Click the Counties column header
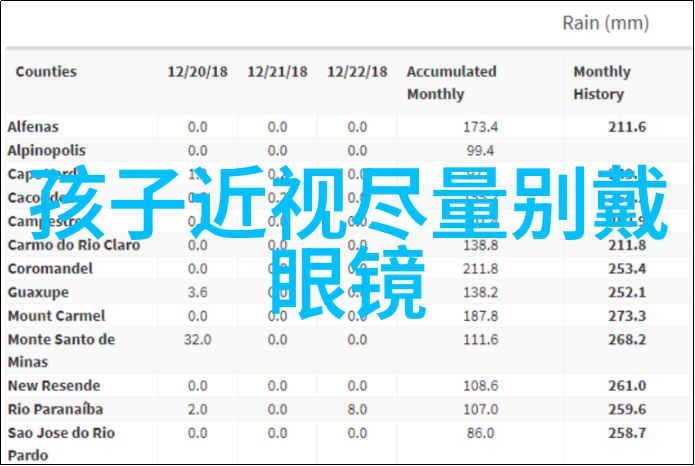 click(x=46, y=72)
